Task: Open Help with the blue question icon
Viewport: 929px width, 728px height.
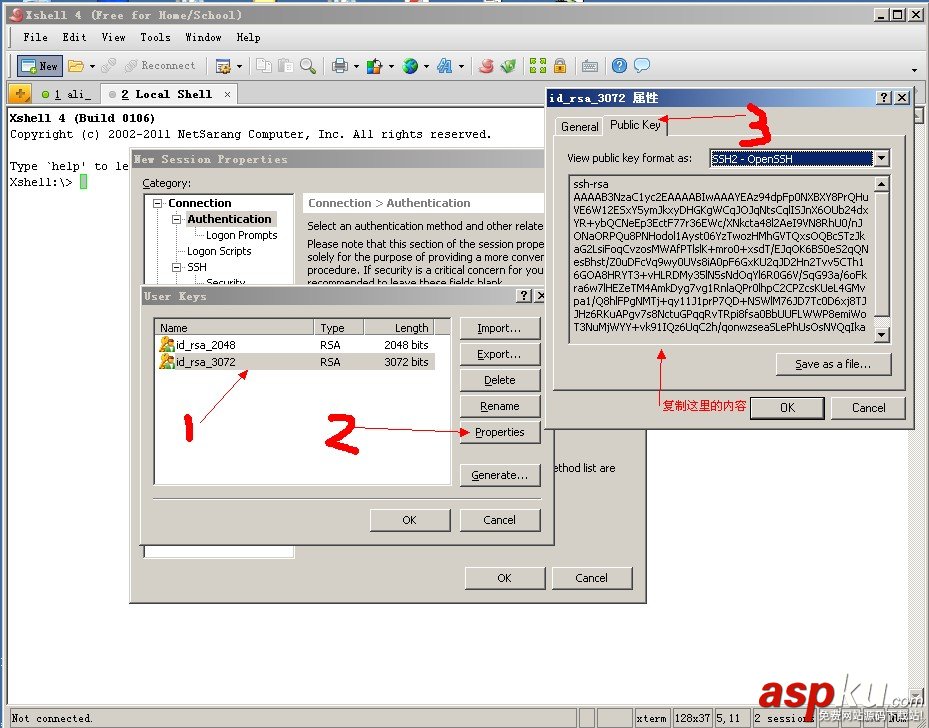Action: 619,66
